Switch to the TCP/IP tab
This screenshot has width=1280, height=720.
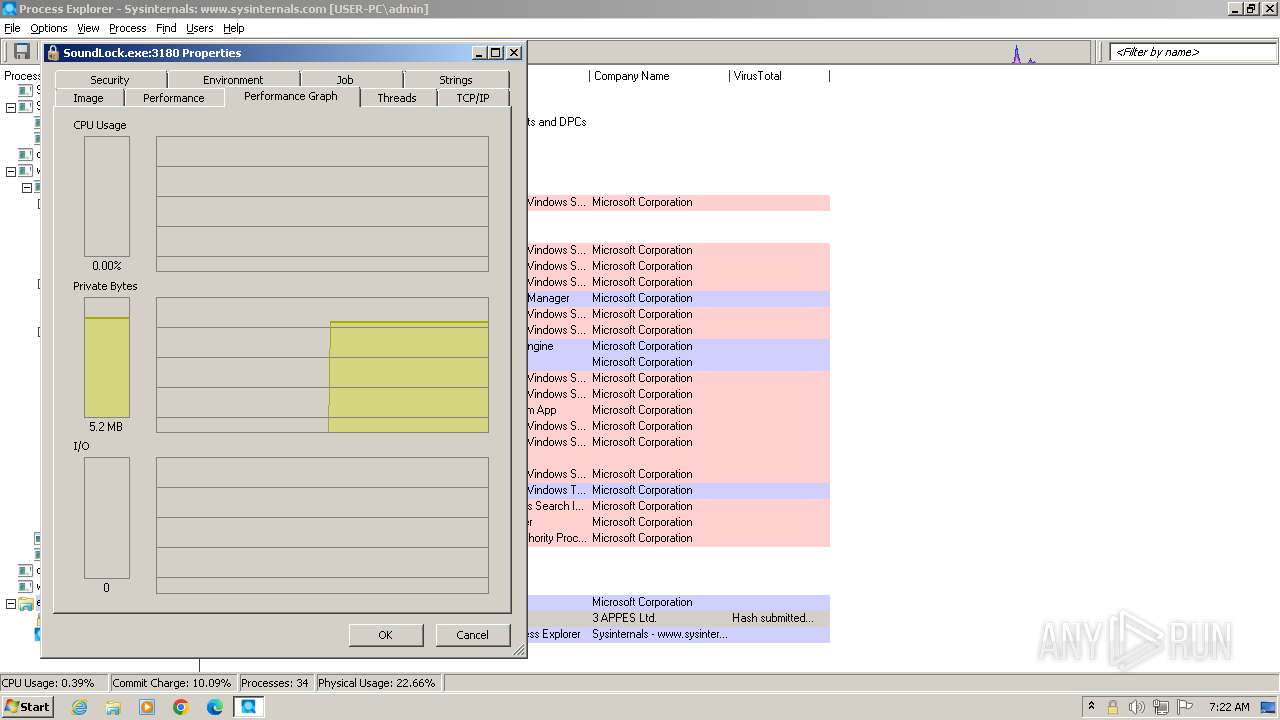pos(473,98)
